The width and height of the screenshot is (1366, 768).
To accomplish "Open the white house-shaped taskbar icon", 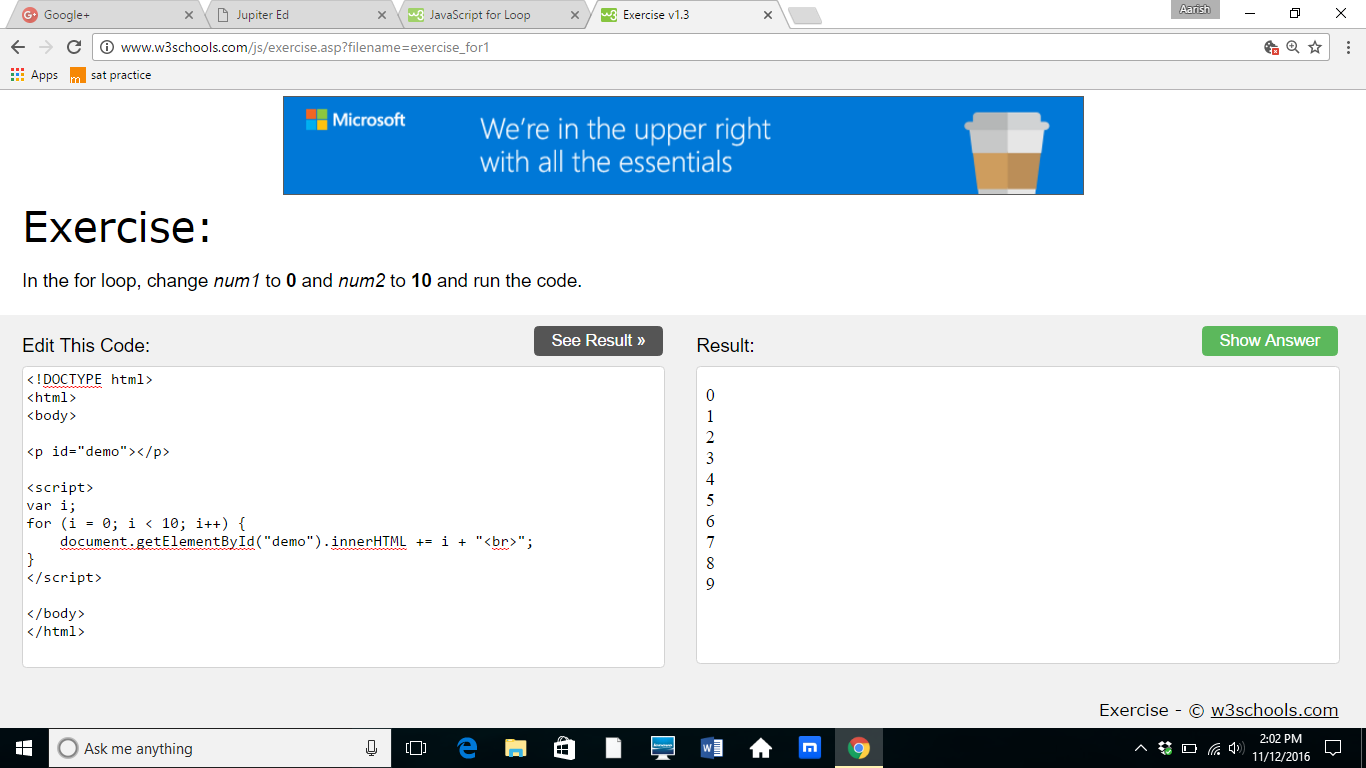I will click(x=760, y=748).
